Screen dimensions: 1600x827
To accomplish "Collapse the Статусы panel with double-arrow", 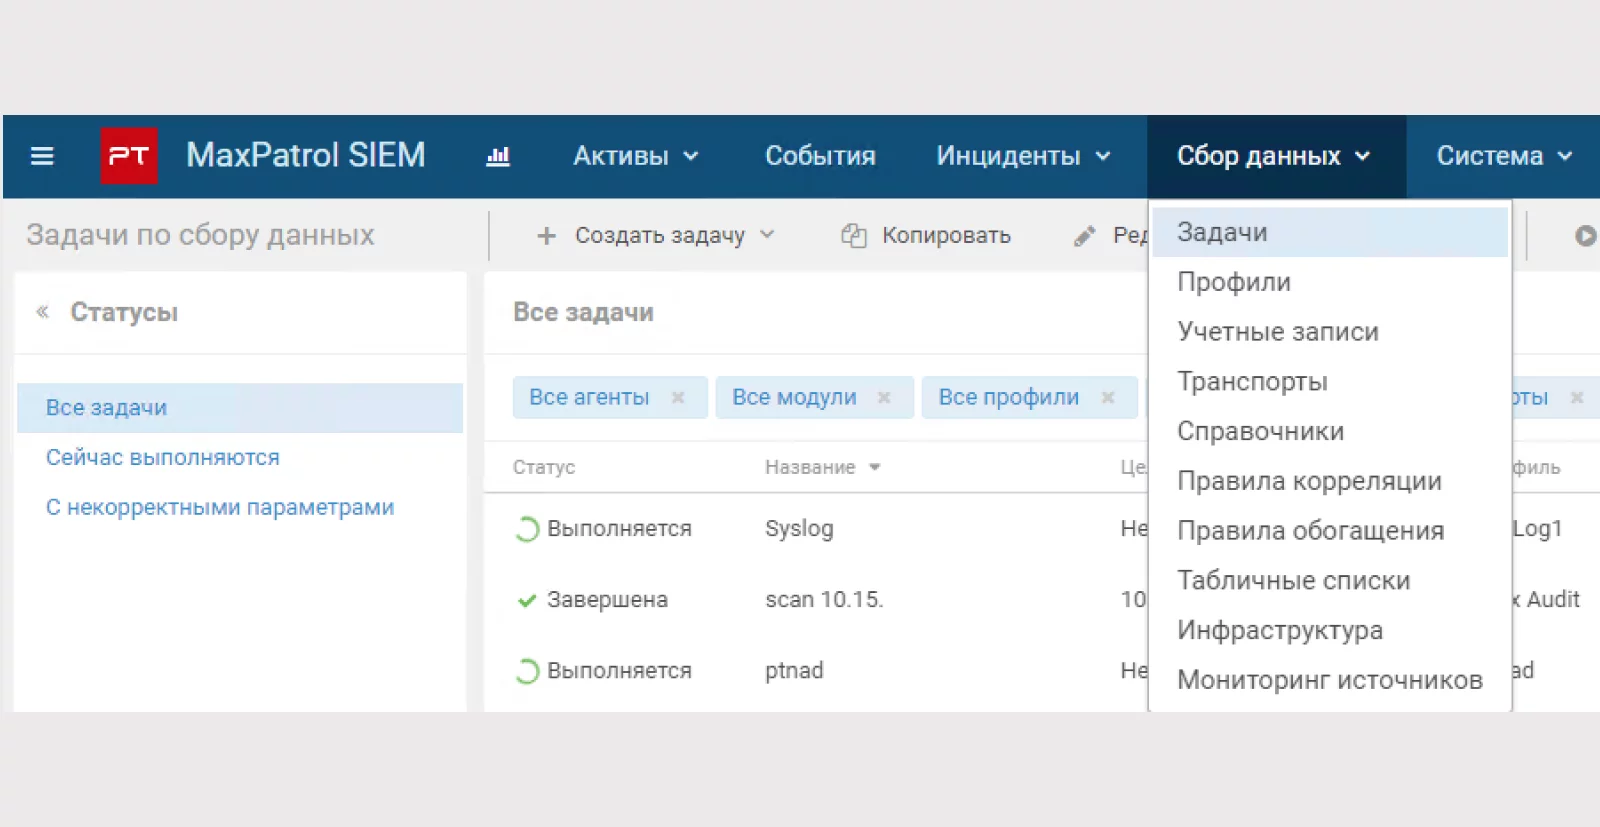I will (43, 312).
